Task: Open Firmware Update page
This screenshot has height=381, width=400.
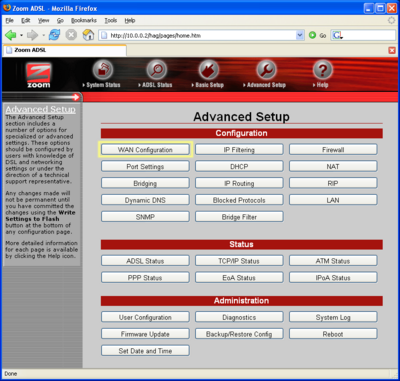Action: 145,334
